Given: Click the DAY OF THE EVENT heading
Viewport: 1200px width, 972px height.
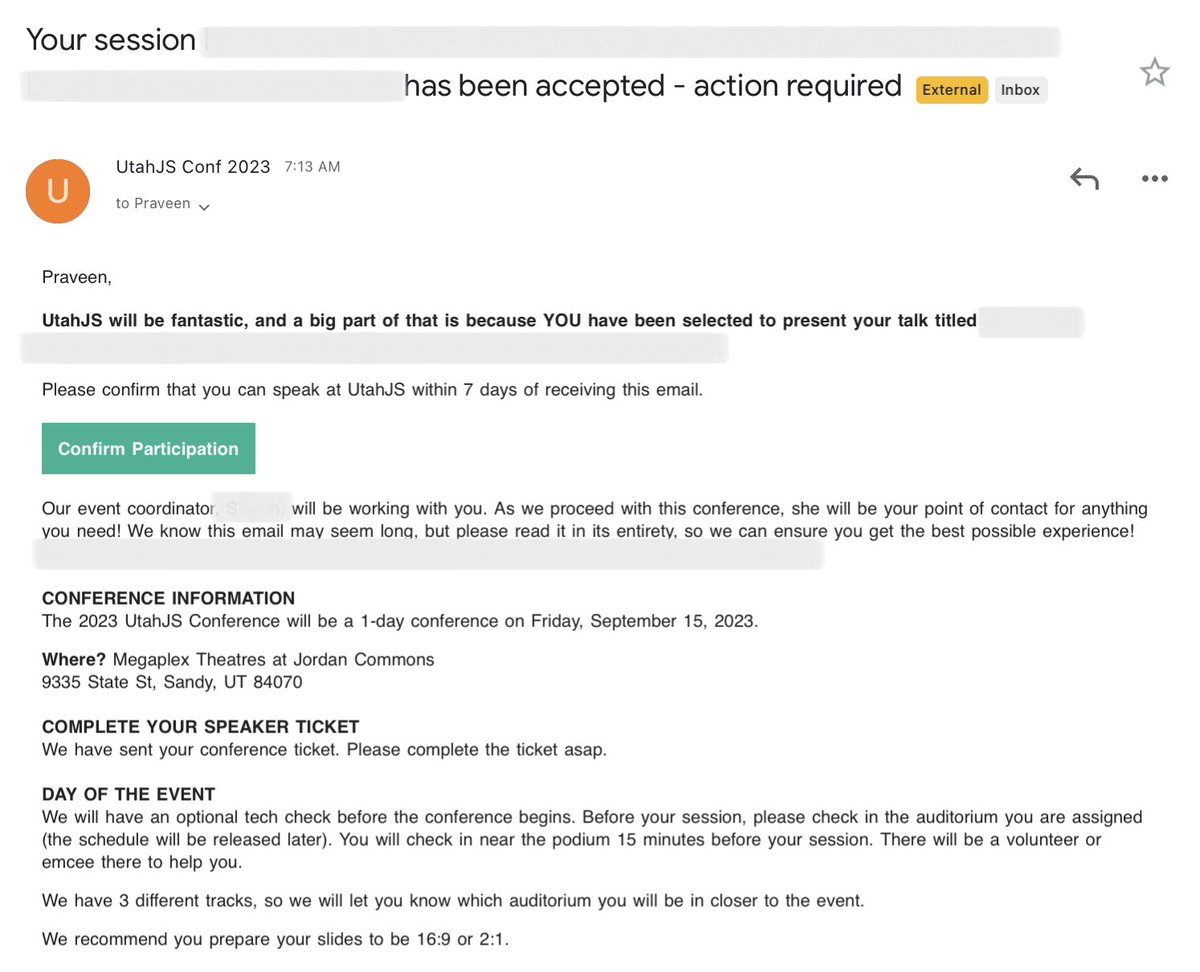Looking at the screenshot, I should 128,795.
